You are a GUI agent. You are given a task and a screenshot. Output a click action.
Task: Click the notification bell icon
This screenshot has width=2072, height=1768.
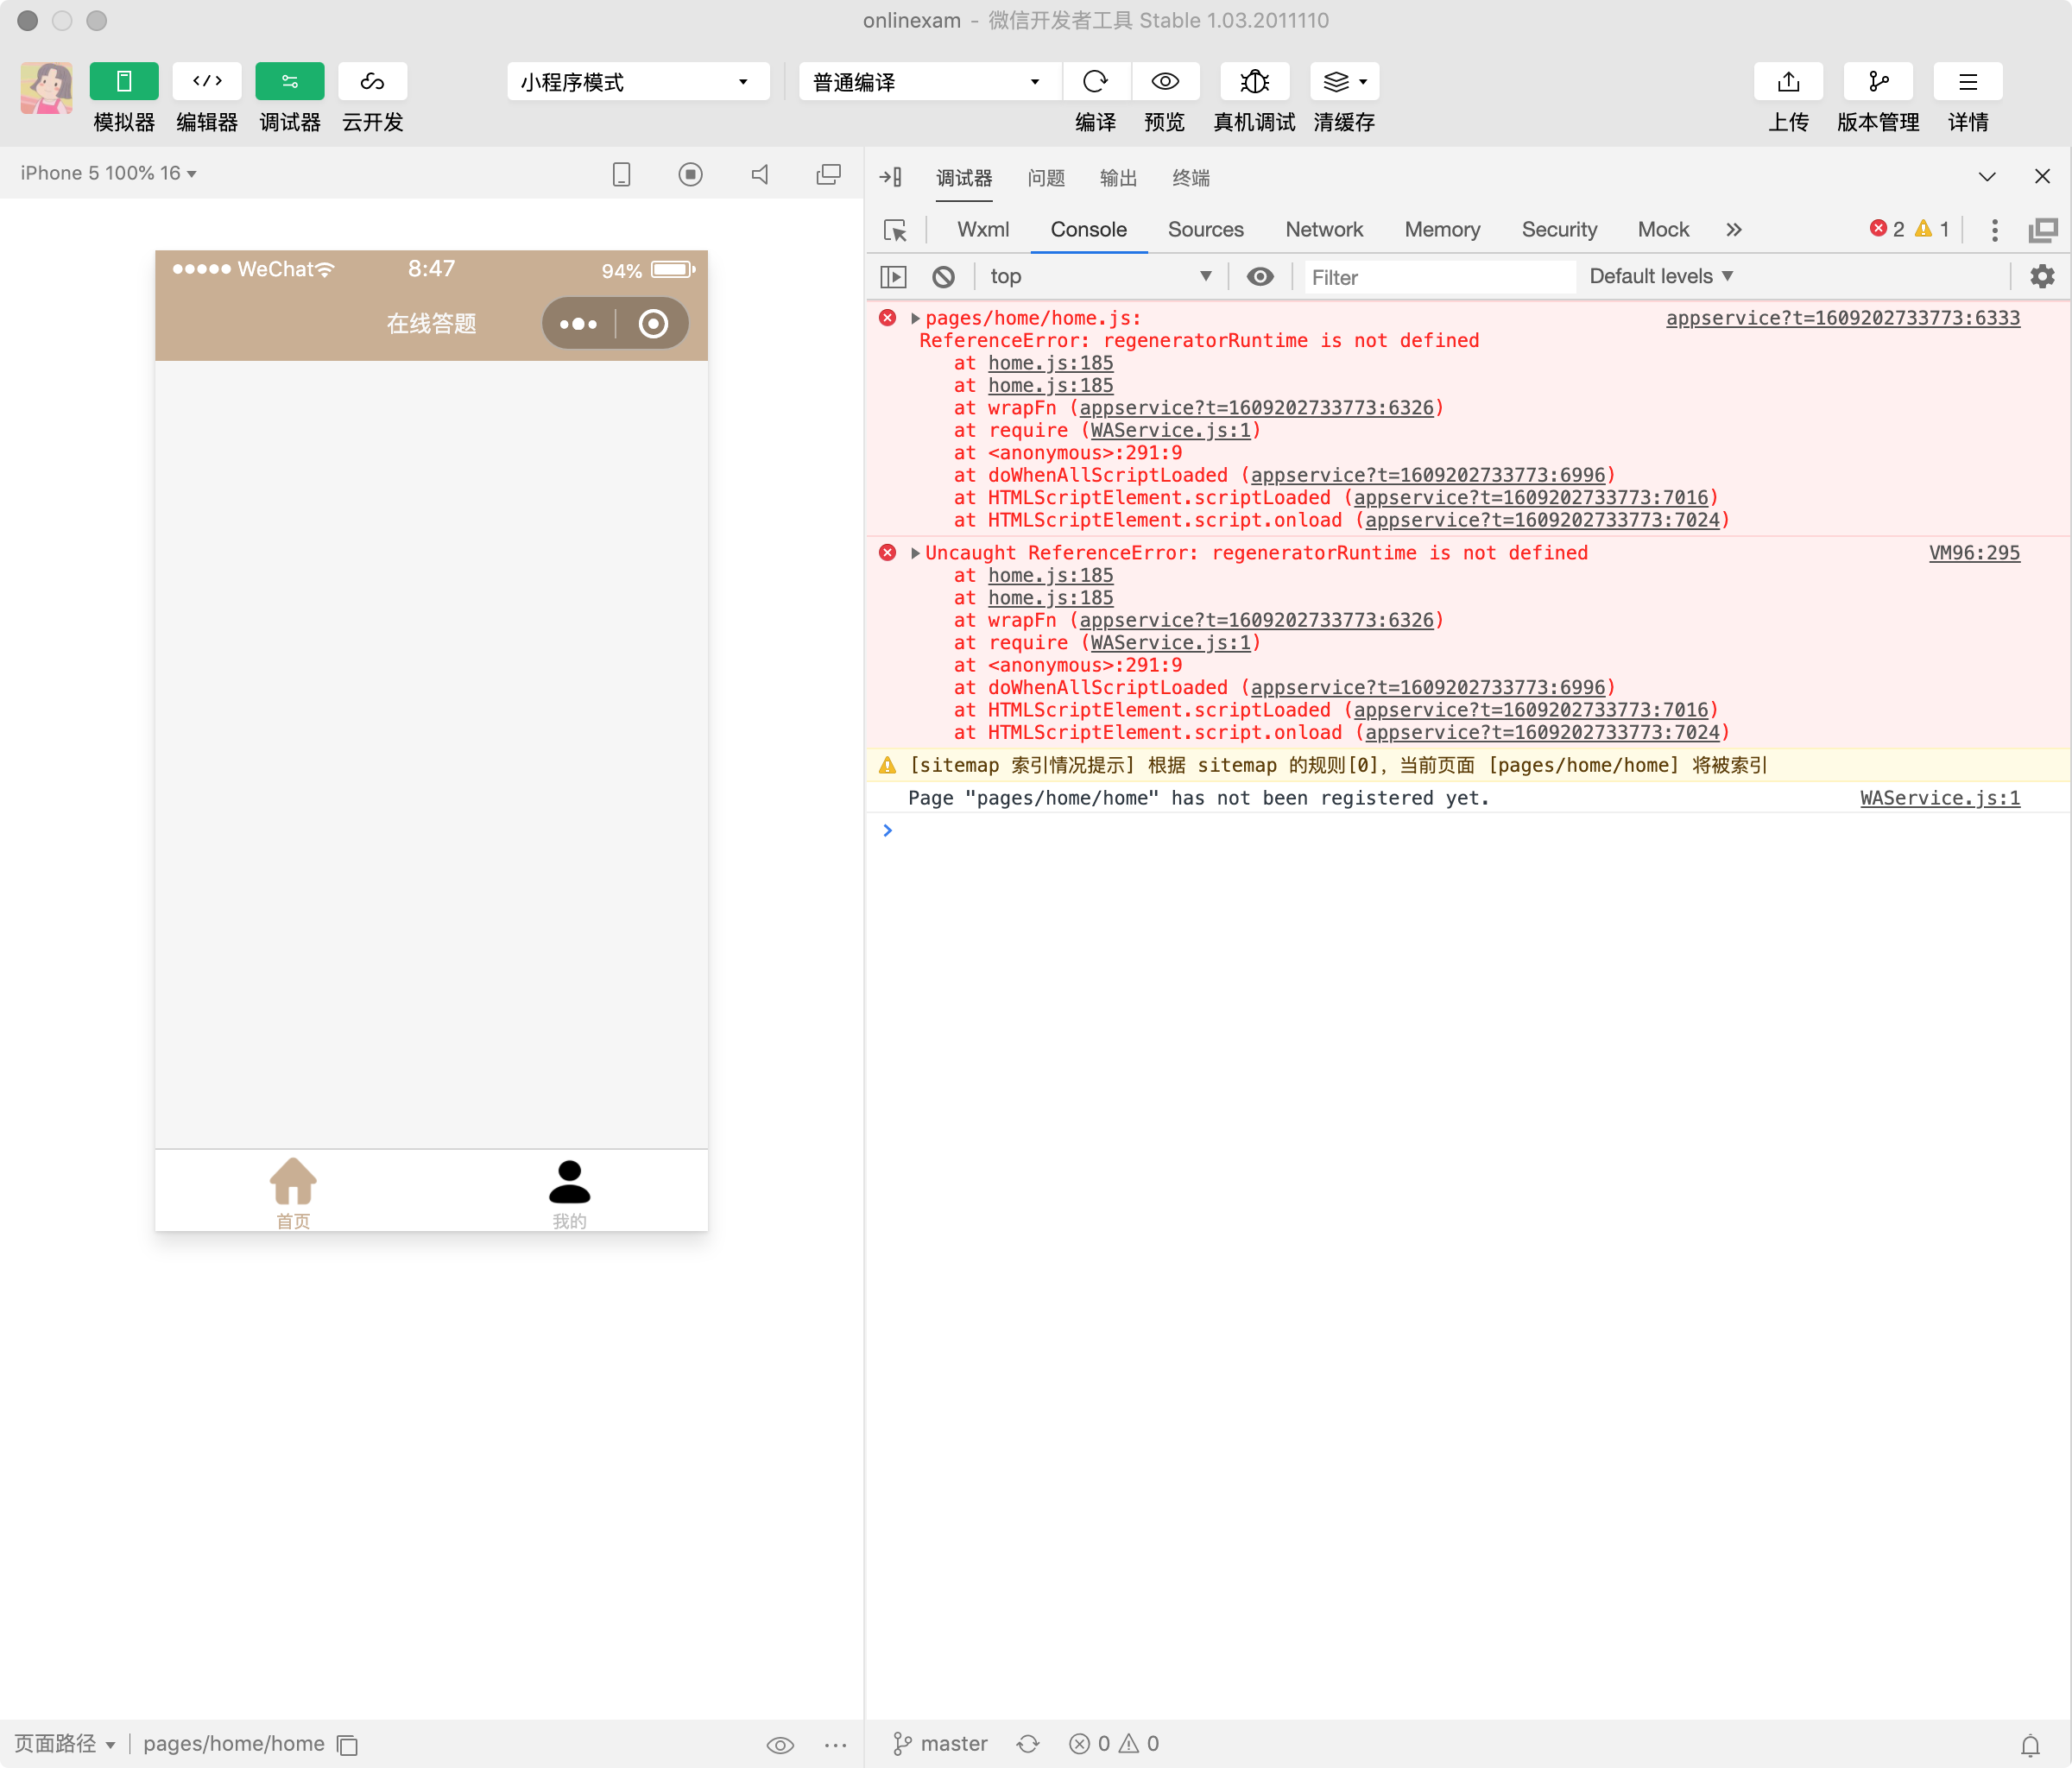[x=2030, y=1745]
